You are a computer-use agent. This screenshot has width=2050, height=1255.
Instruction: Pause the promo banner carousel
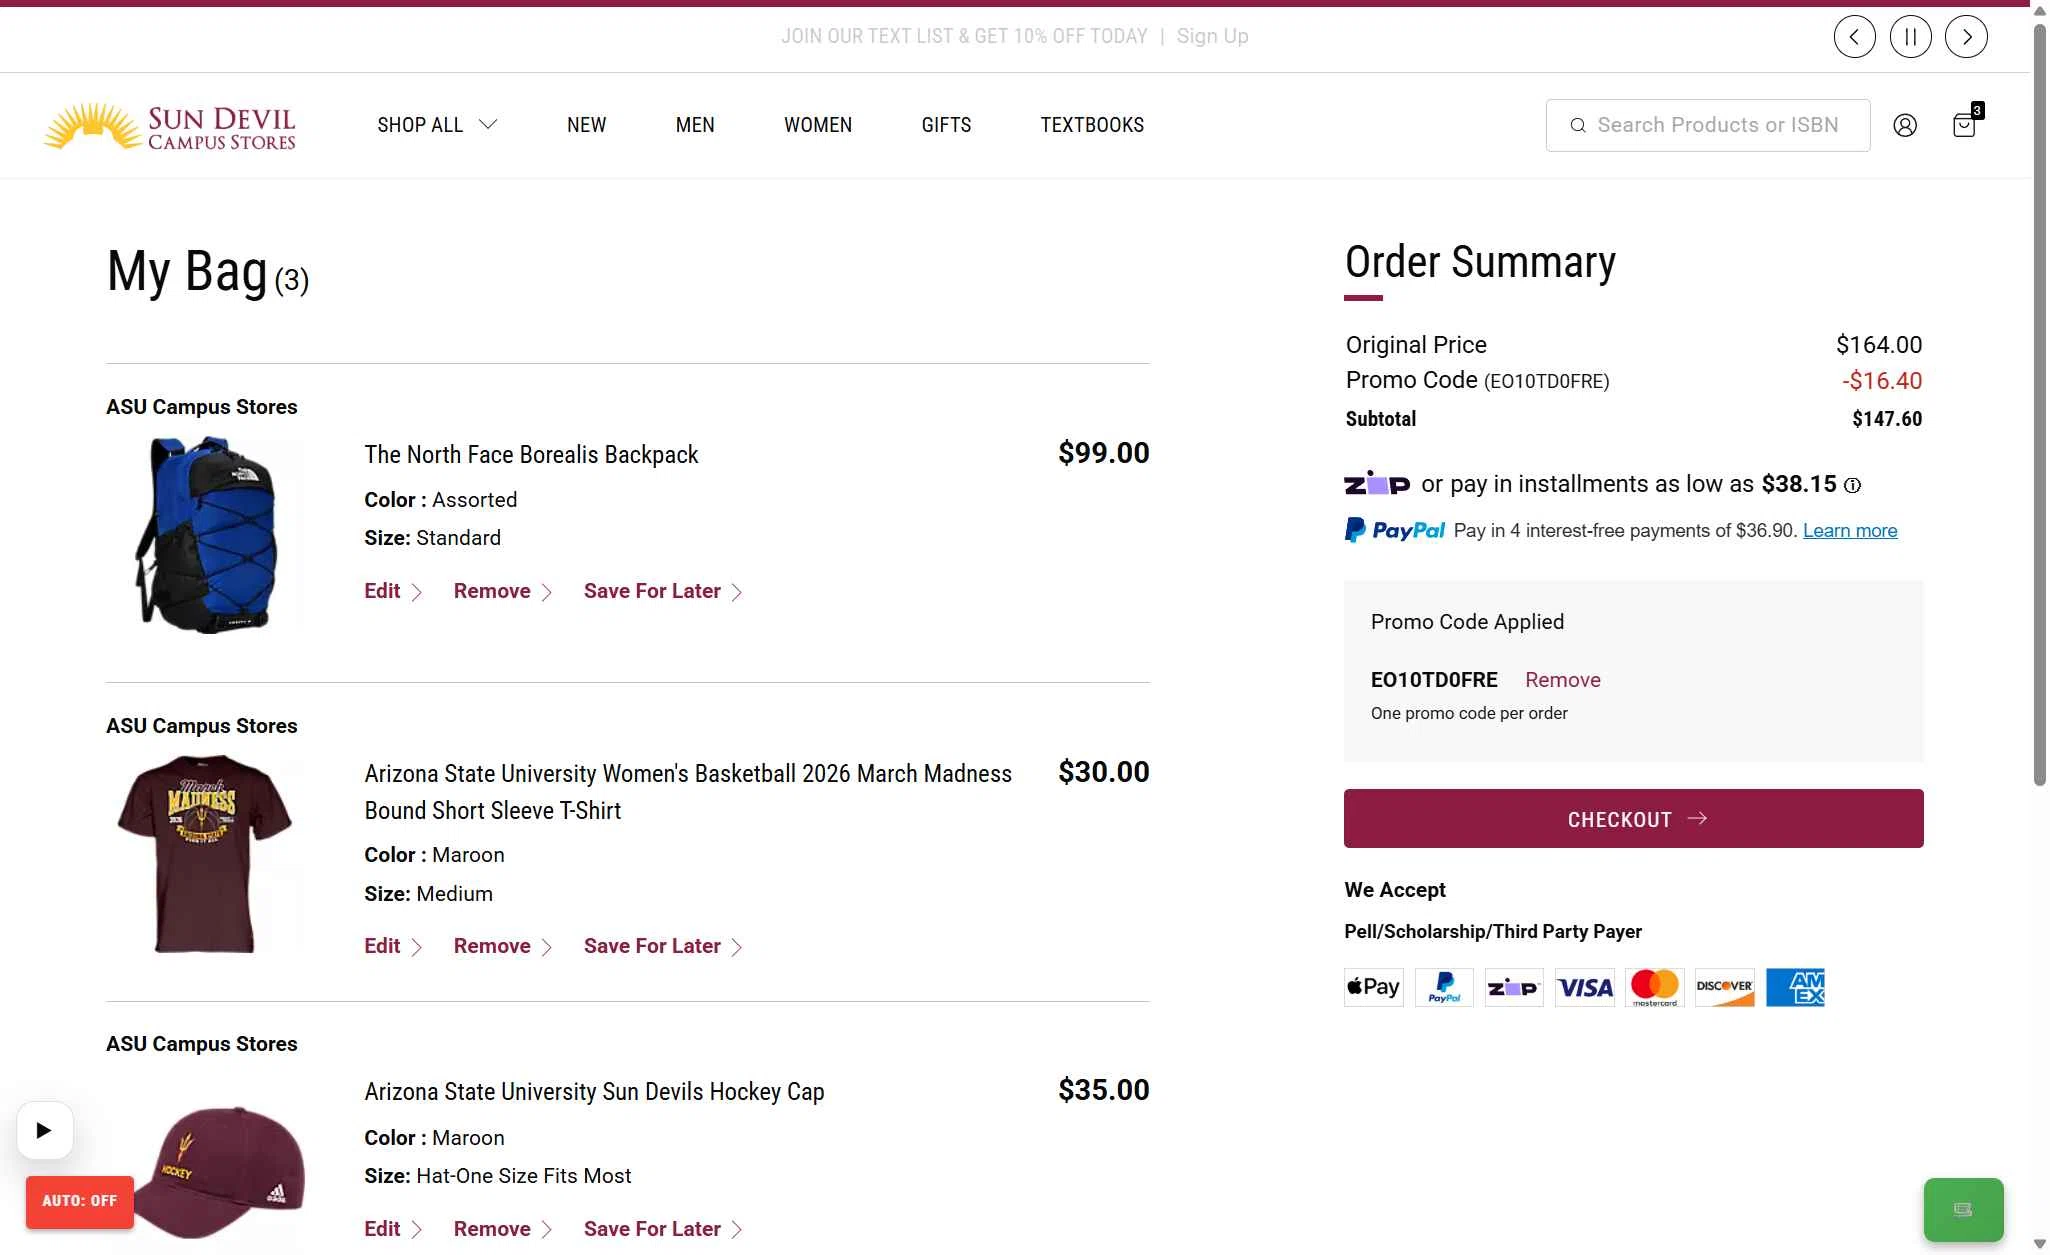click(x=1910, y=37)
